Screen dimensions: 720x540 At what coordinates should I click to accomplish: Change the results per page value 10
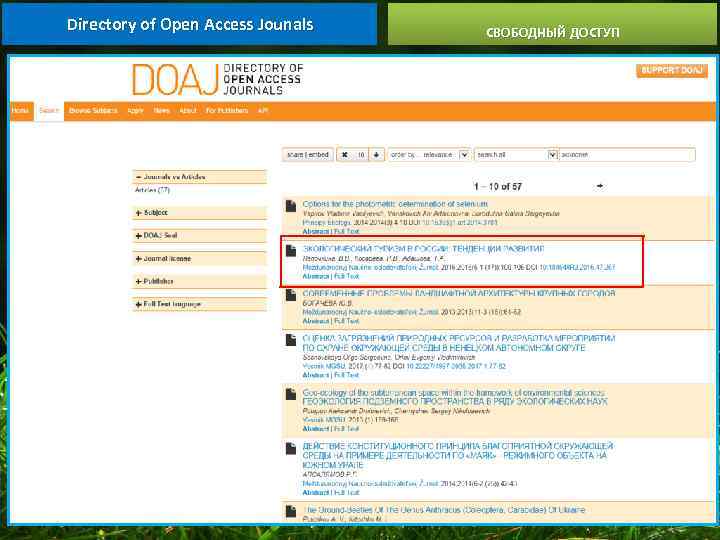[x=361, y=155]
